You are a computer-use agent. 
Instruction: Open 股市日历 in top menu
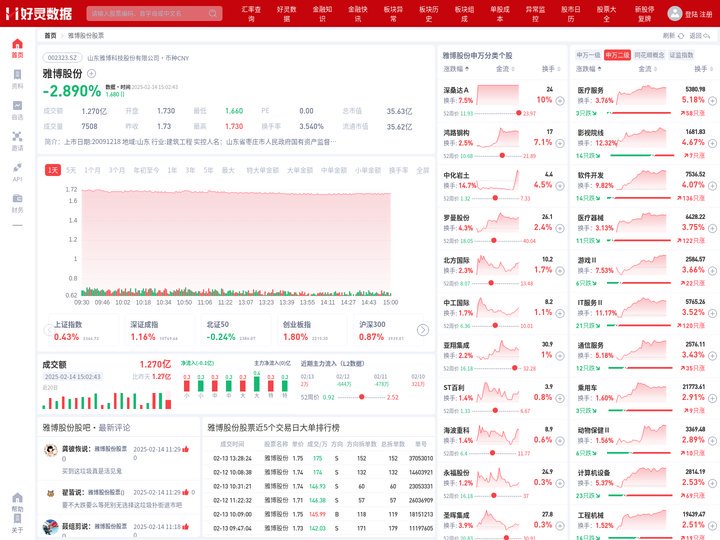pos(571,14)
